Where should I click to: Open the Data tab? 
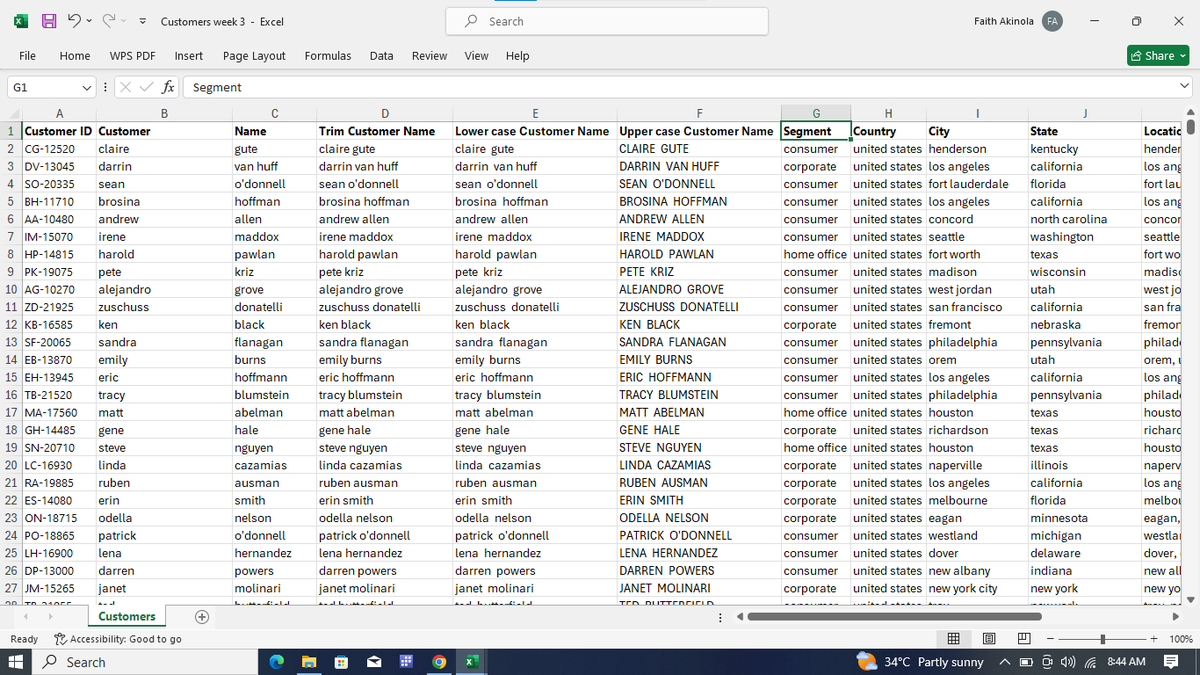pos(381,56)
